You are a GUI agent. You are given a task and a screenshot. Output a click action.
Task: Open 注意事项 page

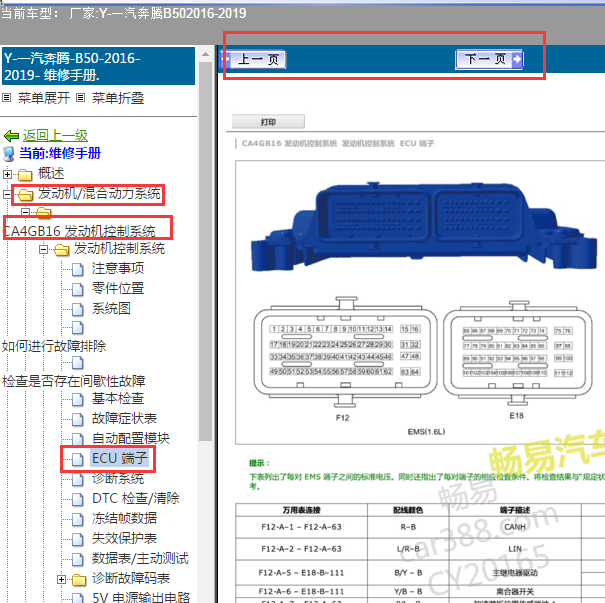[x=118, y=268]
